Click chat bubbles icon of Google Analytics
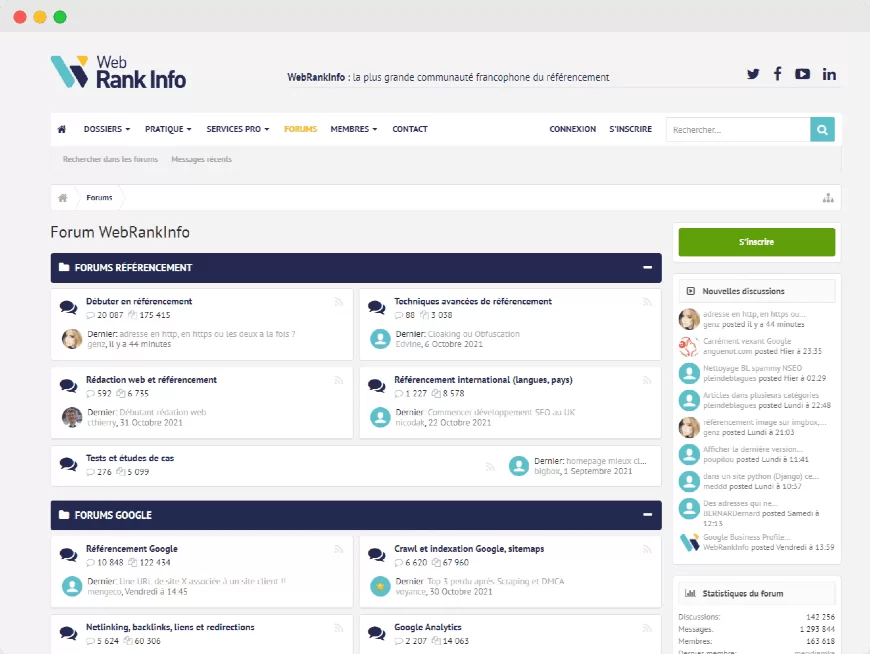The height and width of the screenshot is (654, 870). point(377,633)
